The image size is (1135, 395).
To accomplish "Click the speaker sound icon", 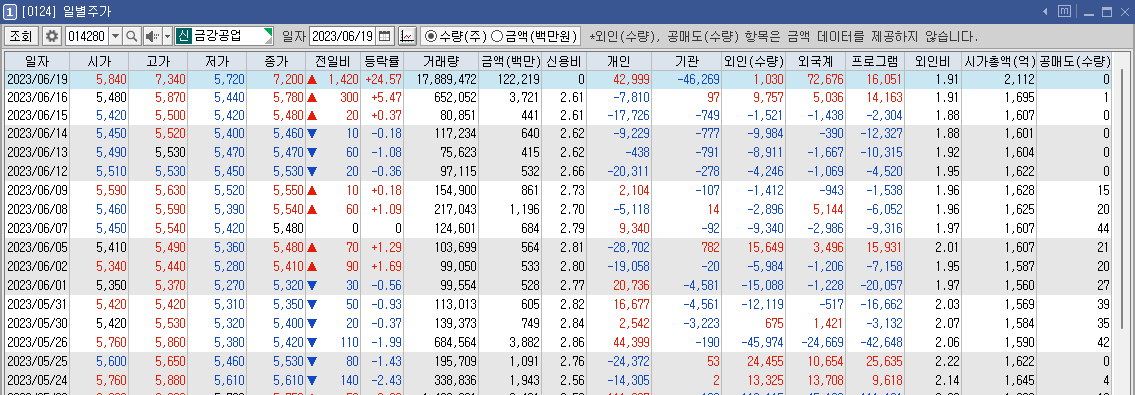I will pos(152,35).
